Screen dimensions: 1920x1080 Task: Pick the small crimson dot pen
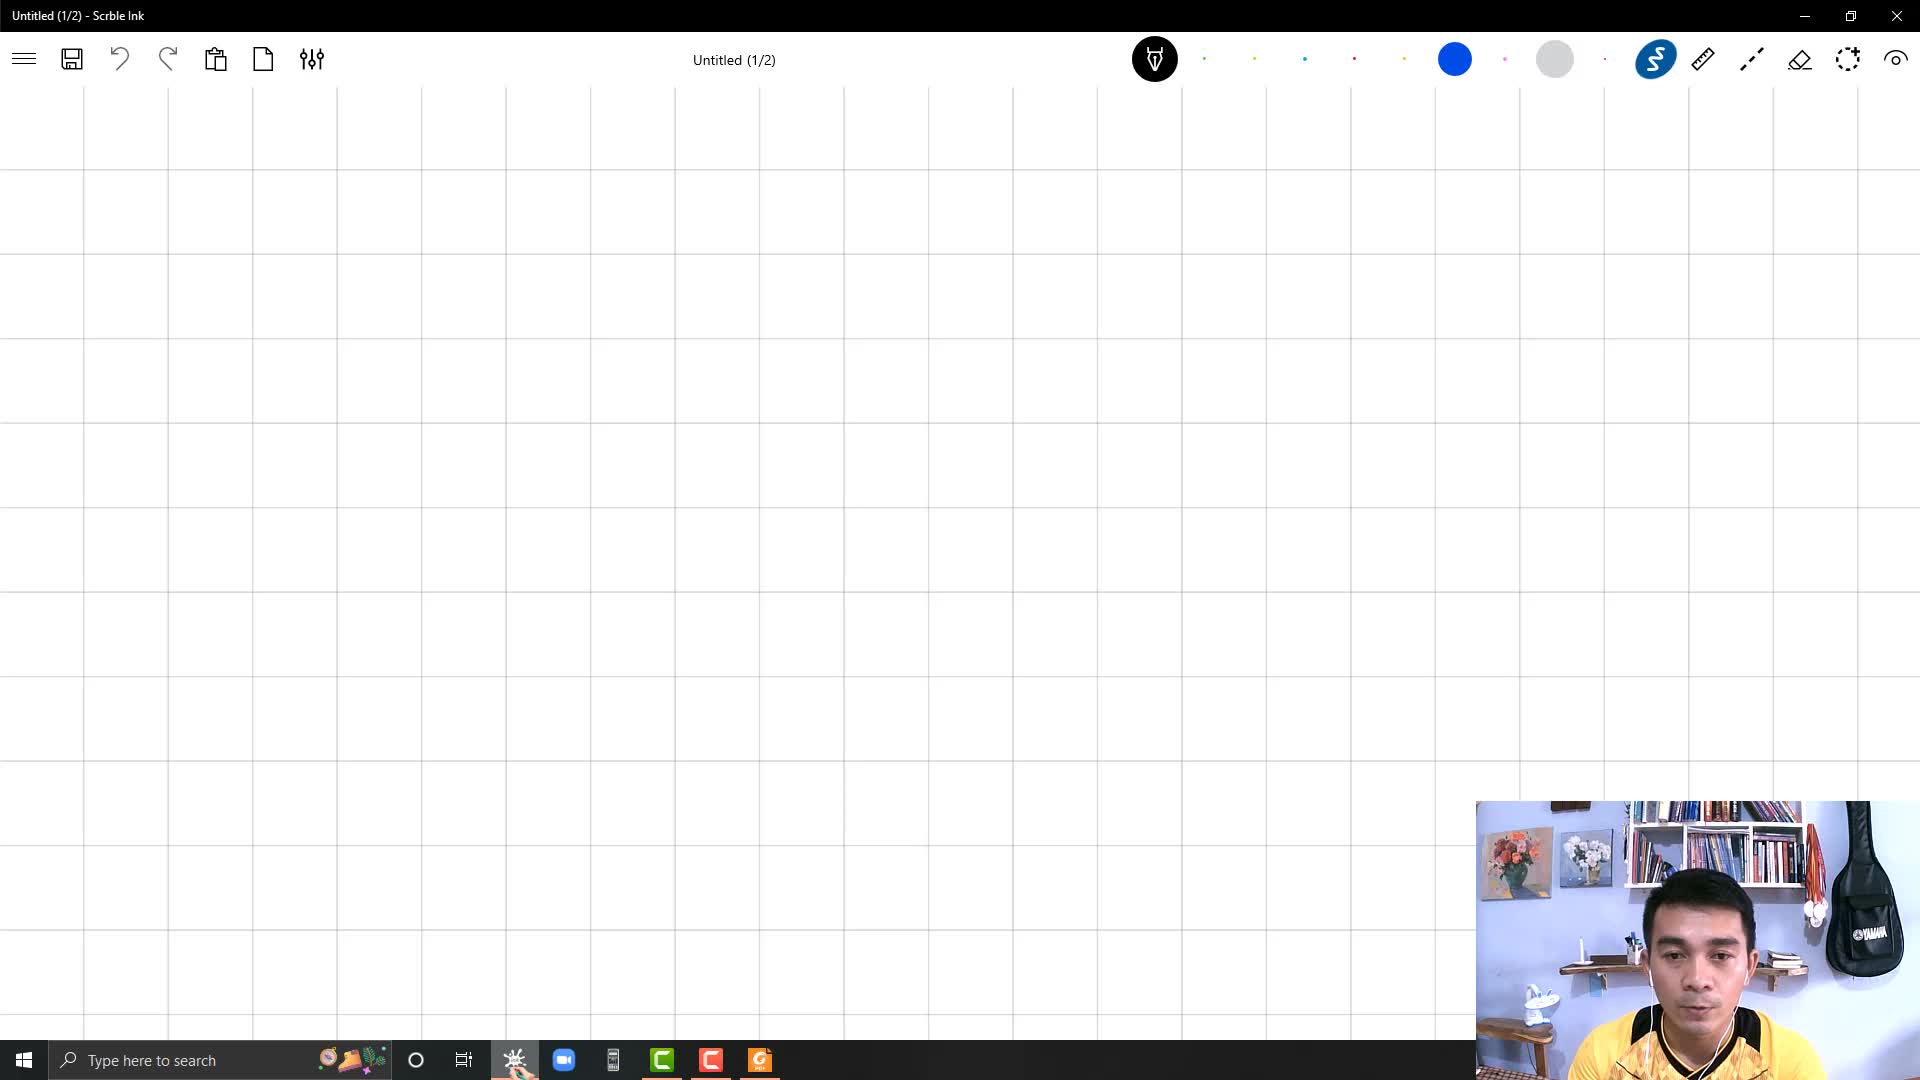pyautogui.click(x=1355, y=59)
